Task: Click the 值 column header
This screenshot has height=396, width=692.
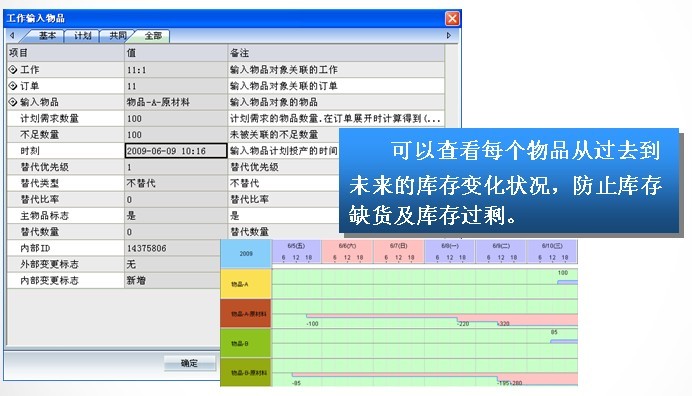Action: click(176, 53)
